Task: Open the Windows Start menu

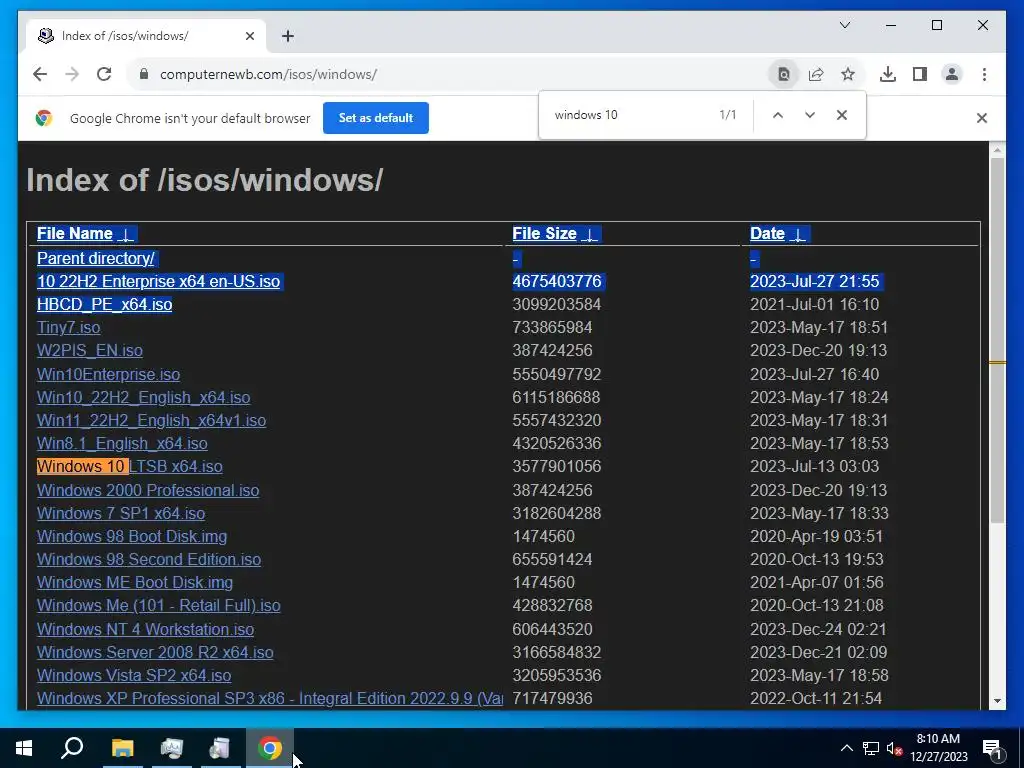Action: [x=24, y=748]
